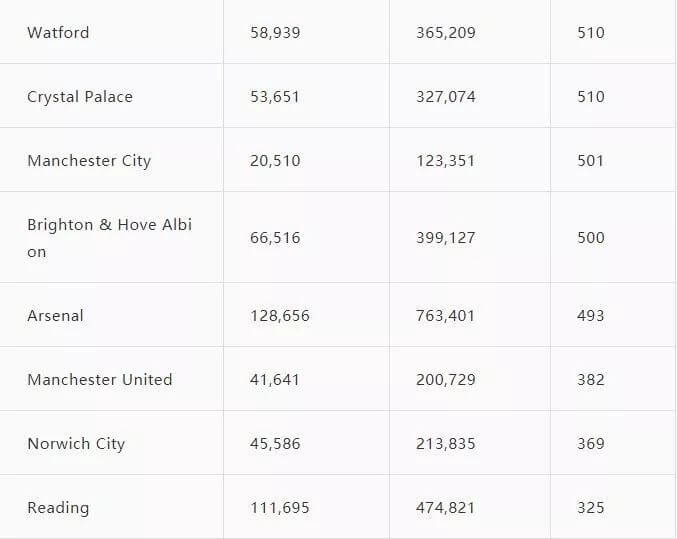Select the 20,510 Manchester City figure
The width and height of the screenshot is (677, 539).
tap(275, 161)
